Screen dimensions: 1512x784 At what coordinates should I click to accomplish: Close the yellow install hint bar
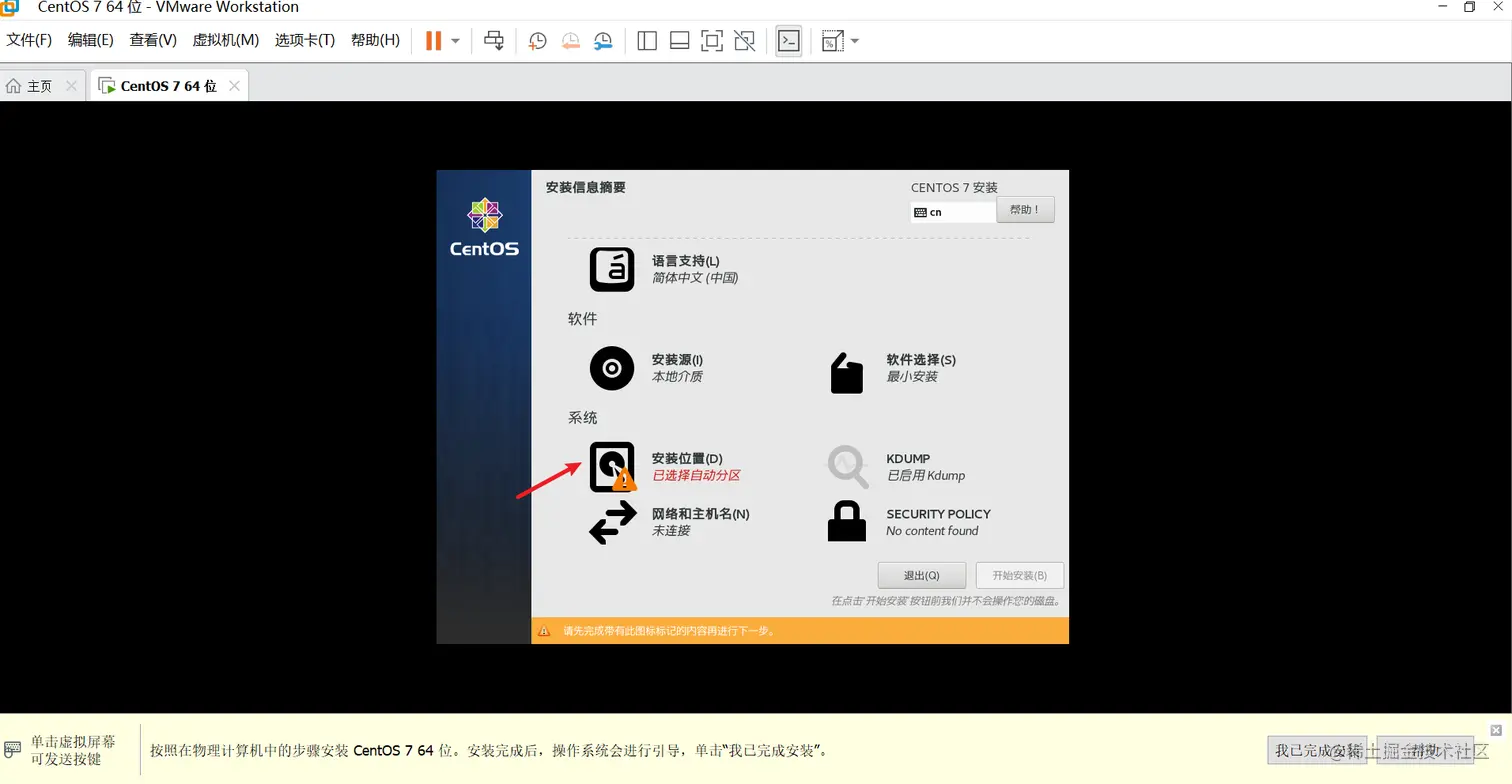coord(1496,730)
